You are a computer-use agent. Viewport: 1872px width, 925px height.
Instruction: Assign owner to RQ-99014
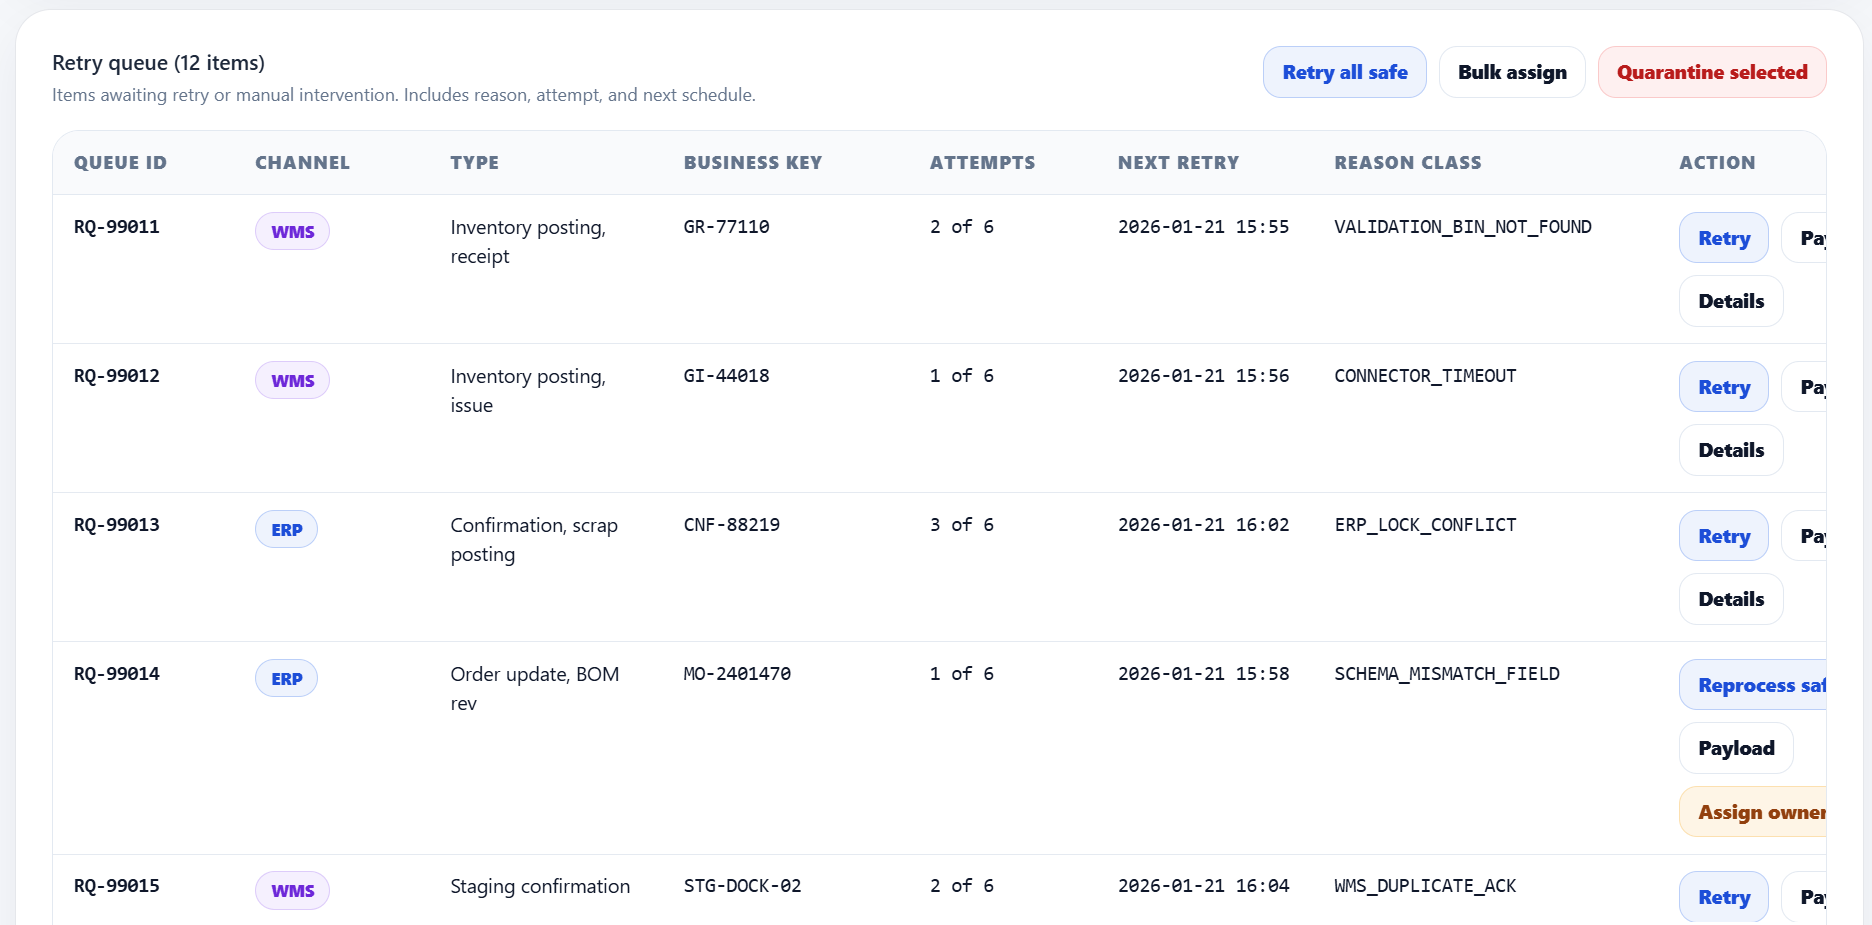pos(1755,812)
